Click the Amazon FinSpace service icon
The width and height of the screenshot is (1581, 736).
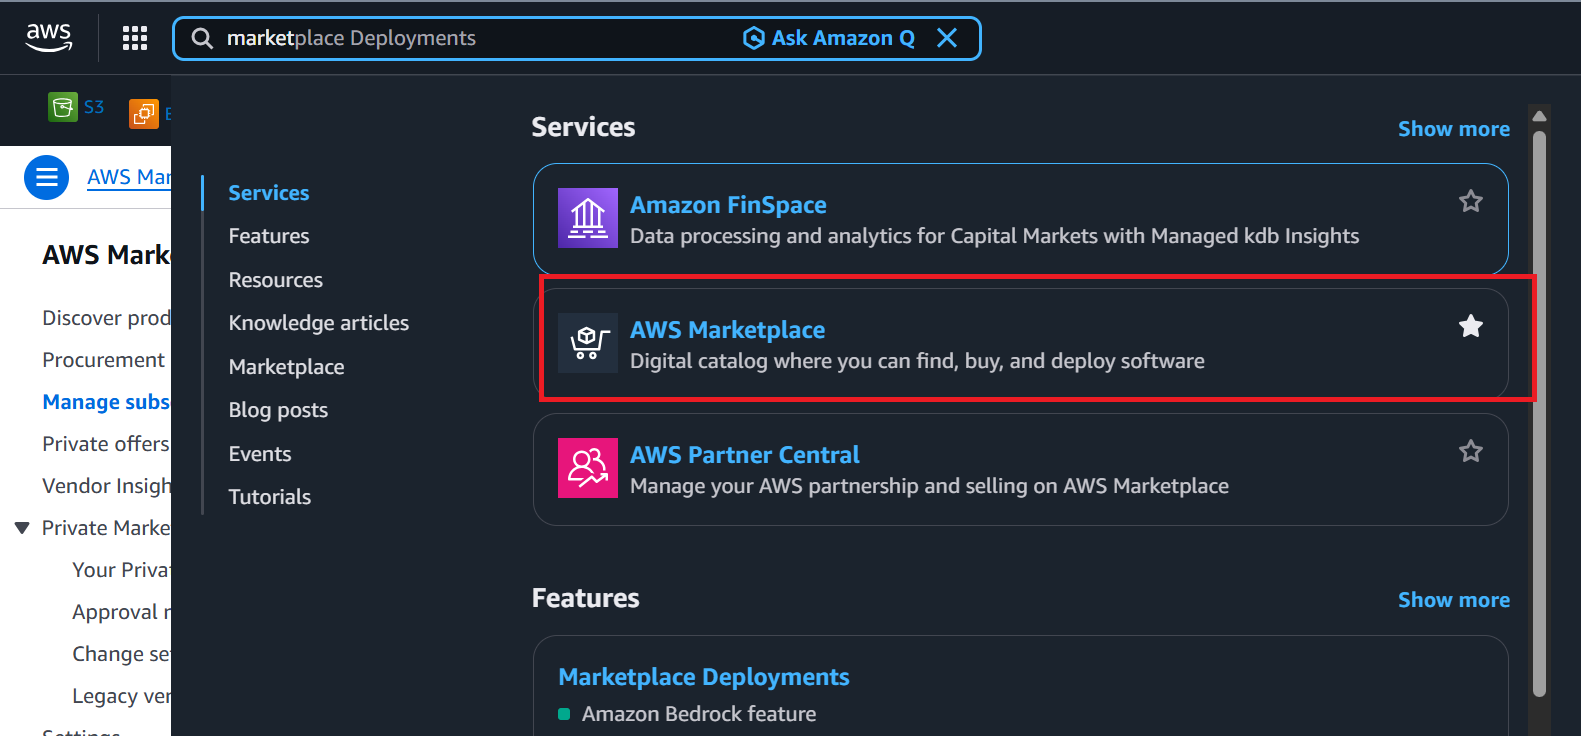[x=587, y=218]
